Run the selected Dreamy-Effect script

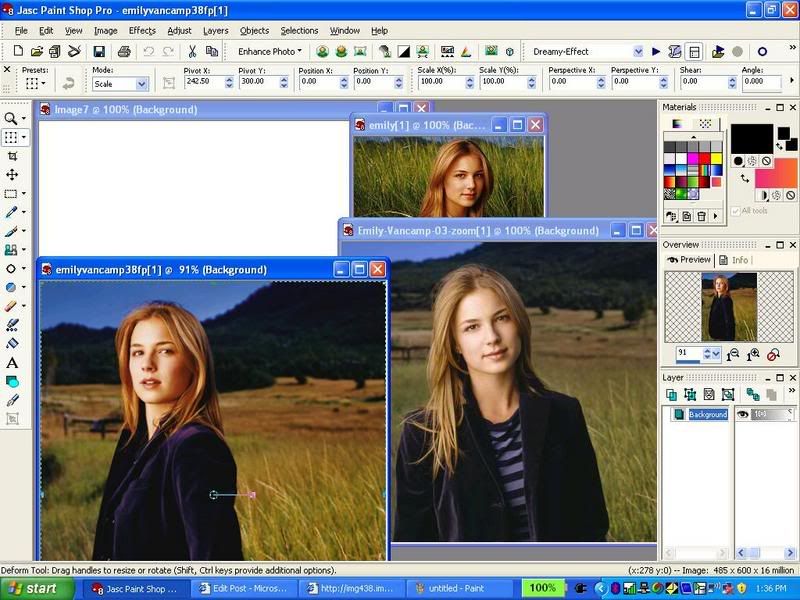[656, 51]
